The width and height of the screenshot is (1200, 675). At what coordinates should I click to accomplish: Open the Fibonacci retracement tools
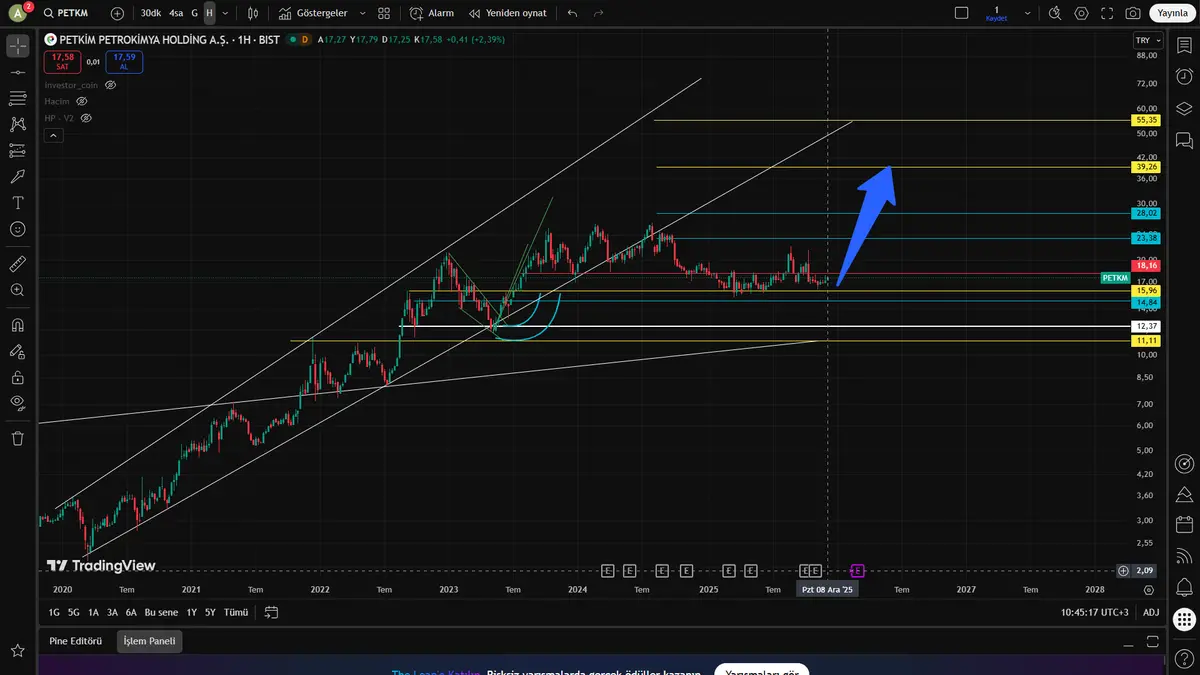pyautogui.click(x=17, y=99)
